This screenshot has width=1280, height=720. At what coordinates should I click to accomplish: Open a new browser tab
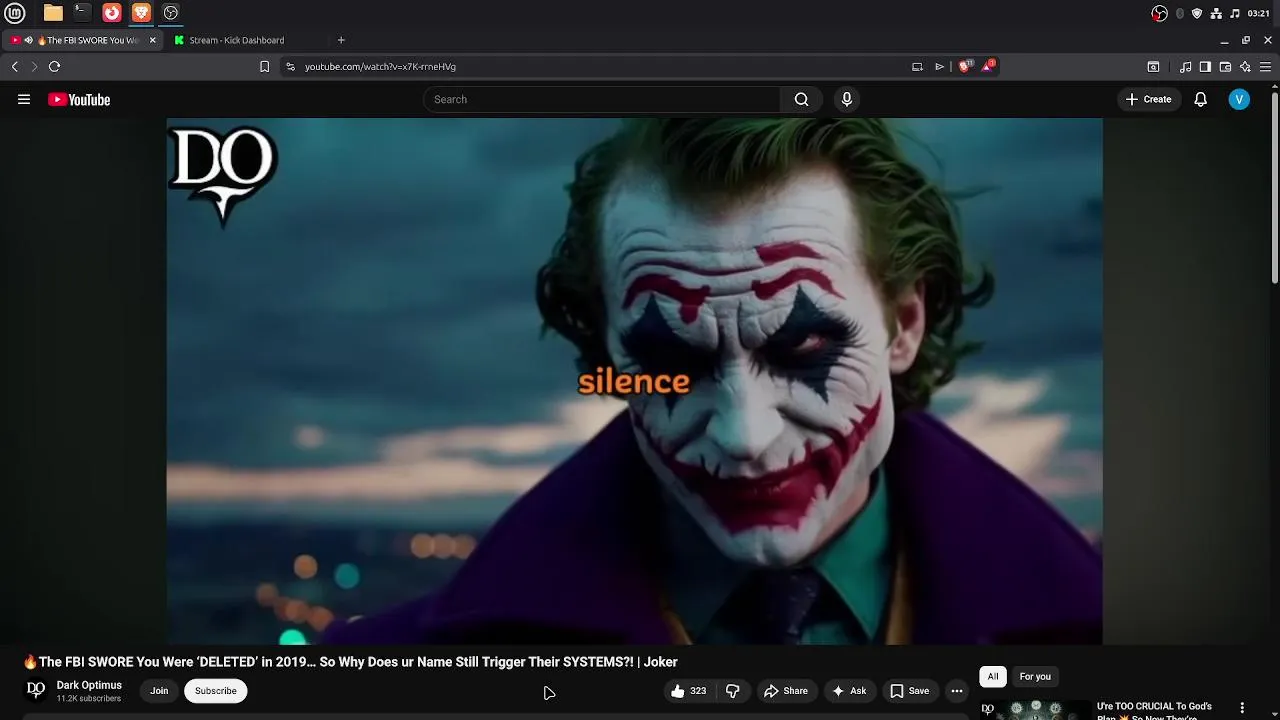(341, 40)
